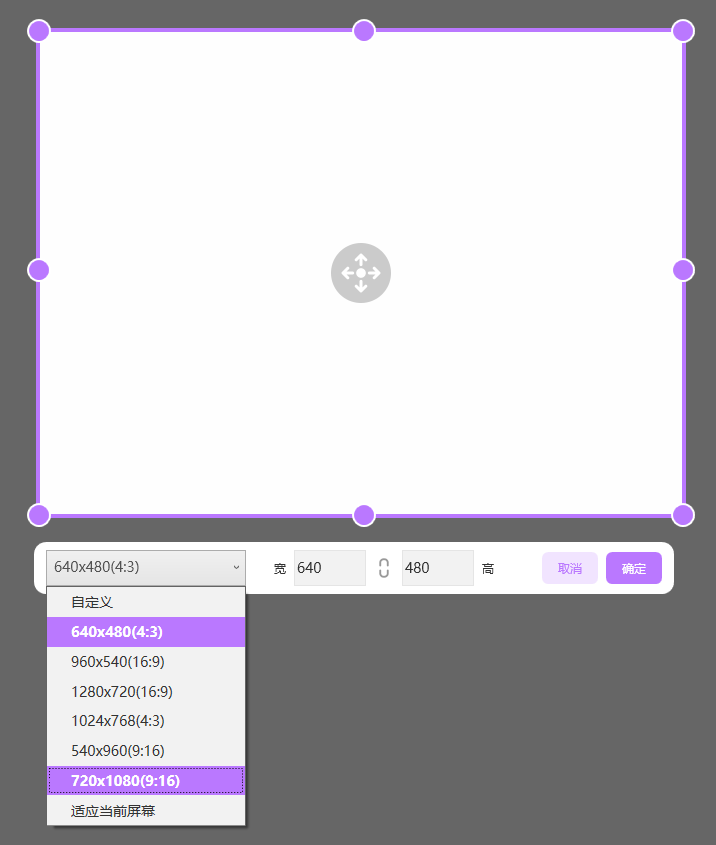
Task: Choose 适应当前屏幕 fit screen option
Action: pyautogui.click(x=146, y=811)
